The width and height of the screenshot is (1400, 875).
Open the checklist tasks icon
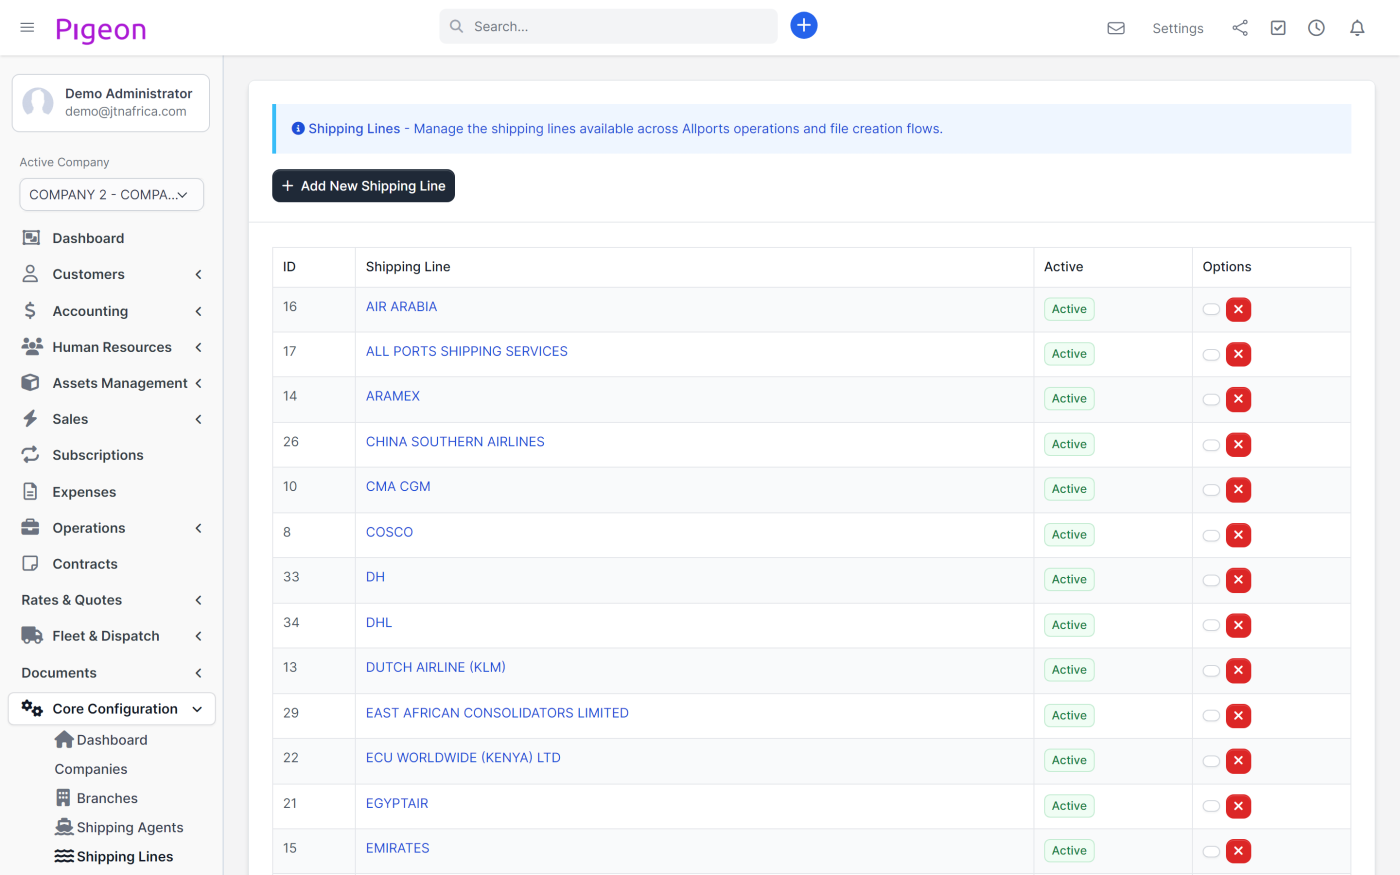point(1278,28)
